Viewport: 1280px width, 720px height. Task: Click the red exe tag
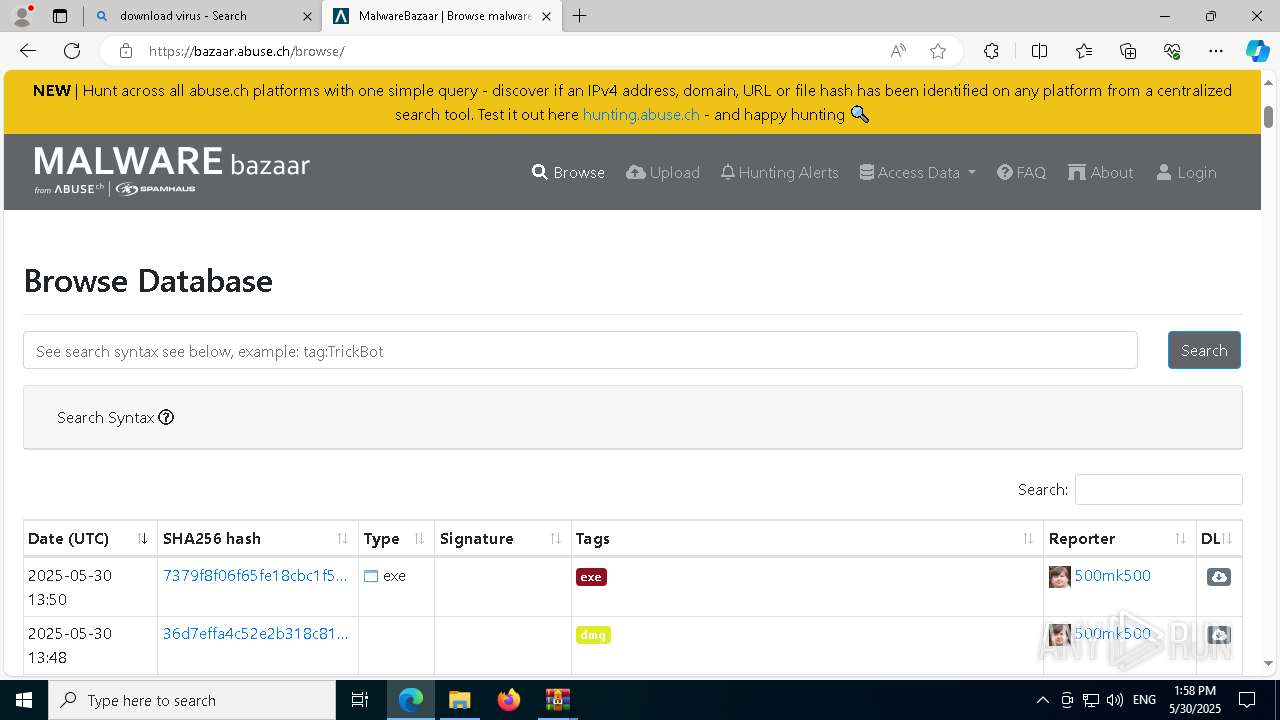point(591,577)
